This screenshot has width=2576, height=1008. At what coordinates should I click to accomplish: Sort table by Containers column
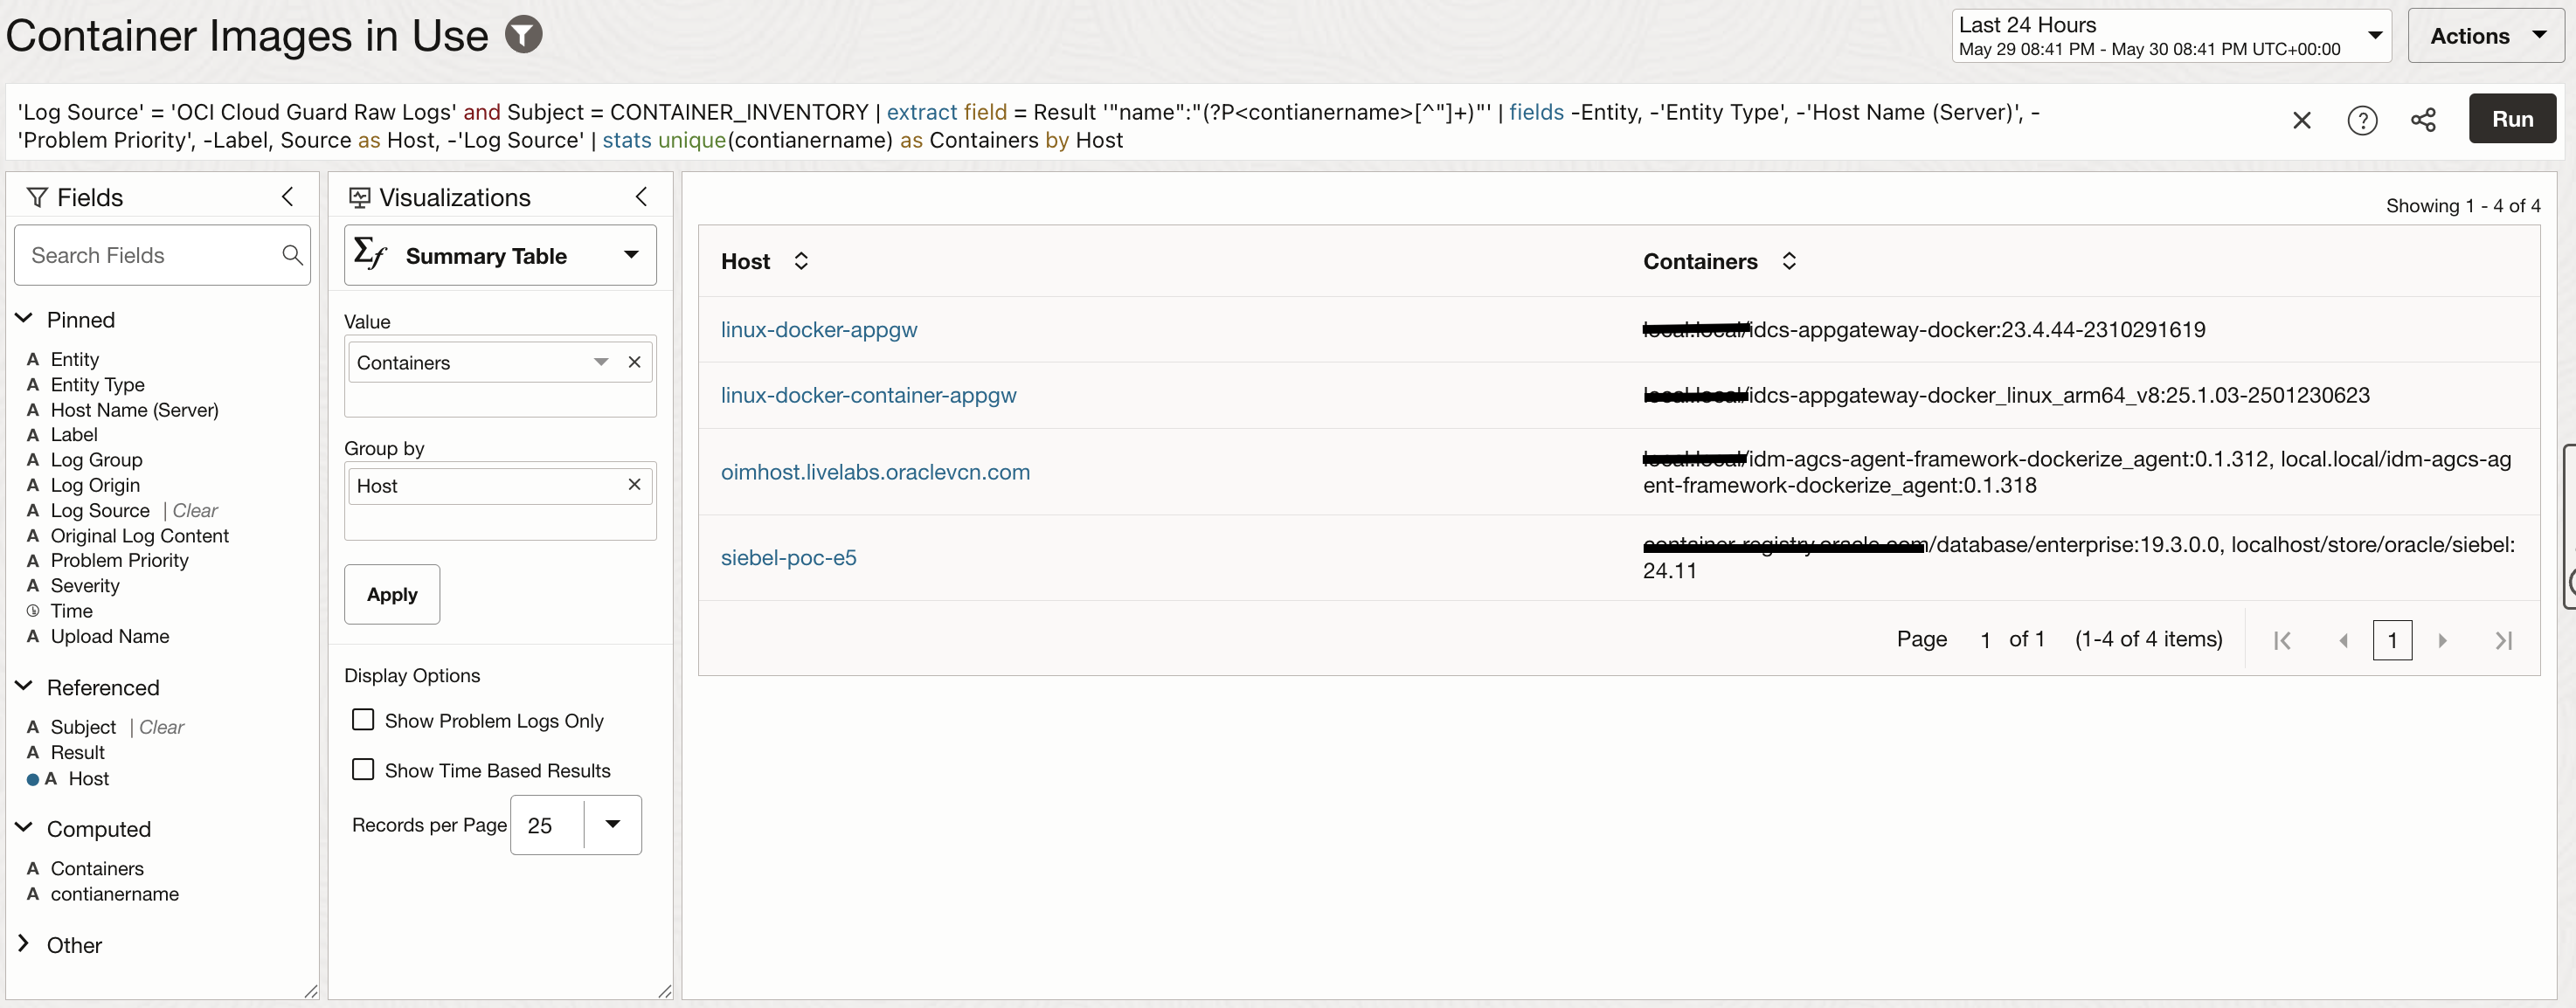(1789, 261)
